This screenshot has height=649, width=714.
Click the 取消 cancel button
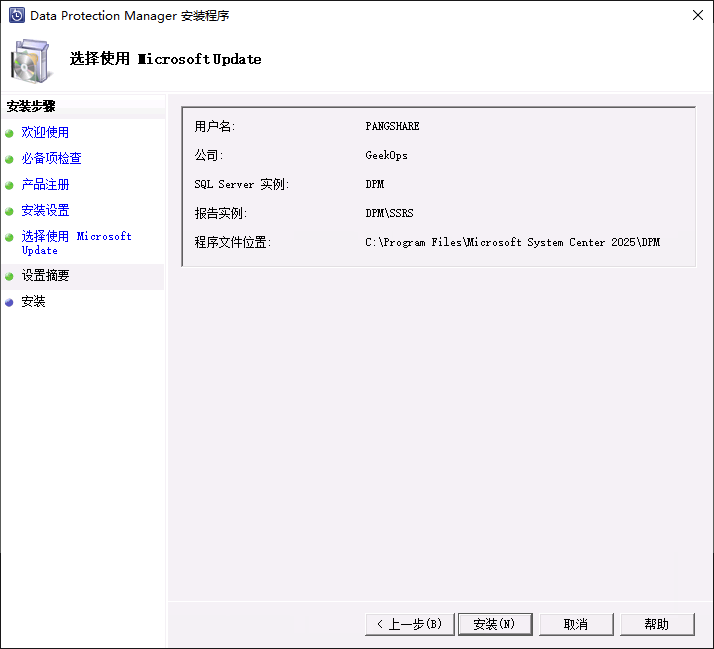pos(576,624)
